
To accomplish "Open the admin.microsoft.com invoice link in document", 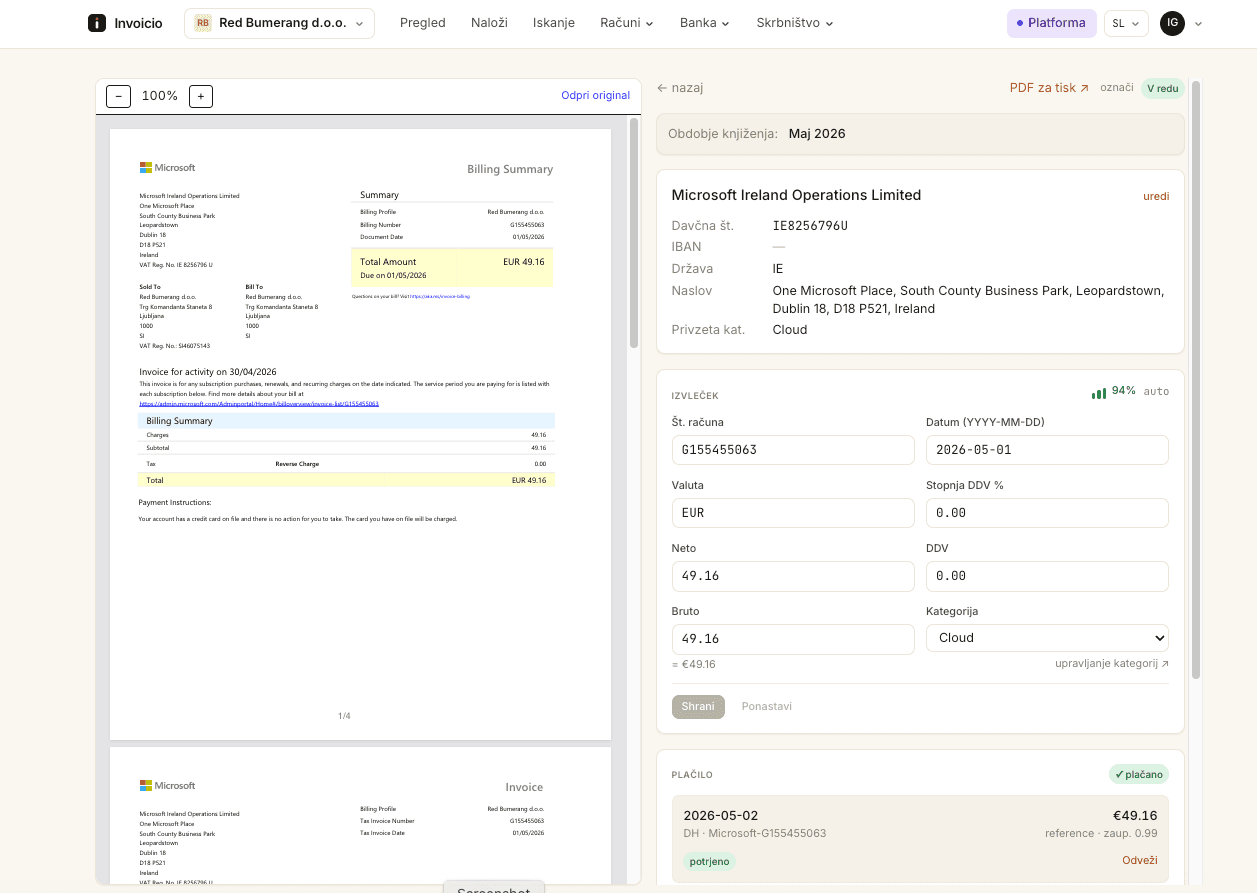I will (259, 404).
